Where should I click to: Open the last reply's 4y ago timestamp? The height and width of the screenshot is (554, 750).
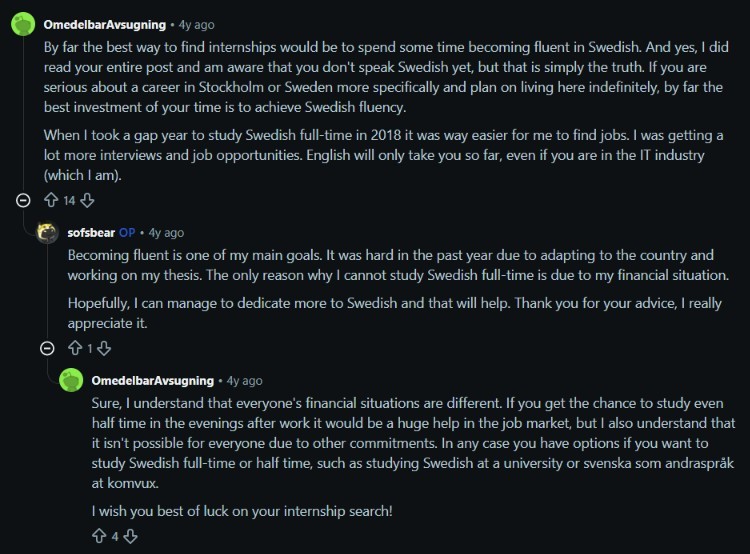point(244,380)
